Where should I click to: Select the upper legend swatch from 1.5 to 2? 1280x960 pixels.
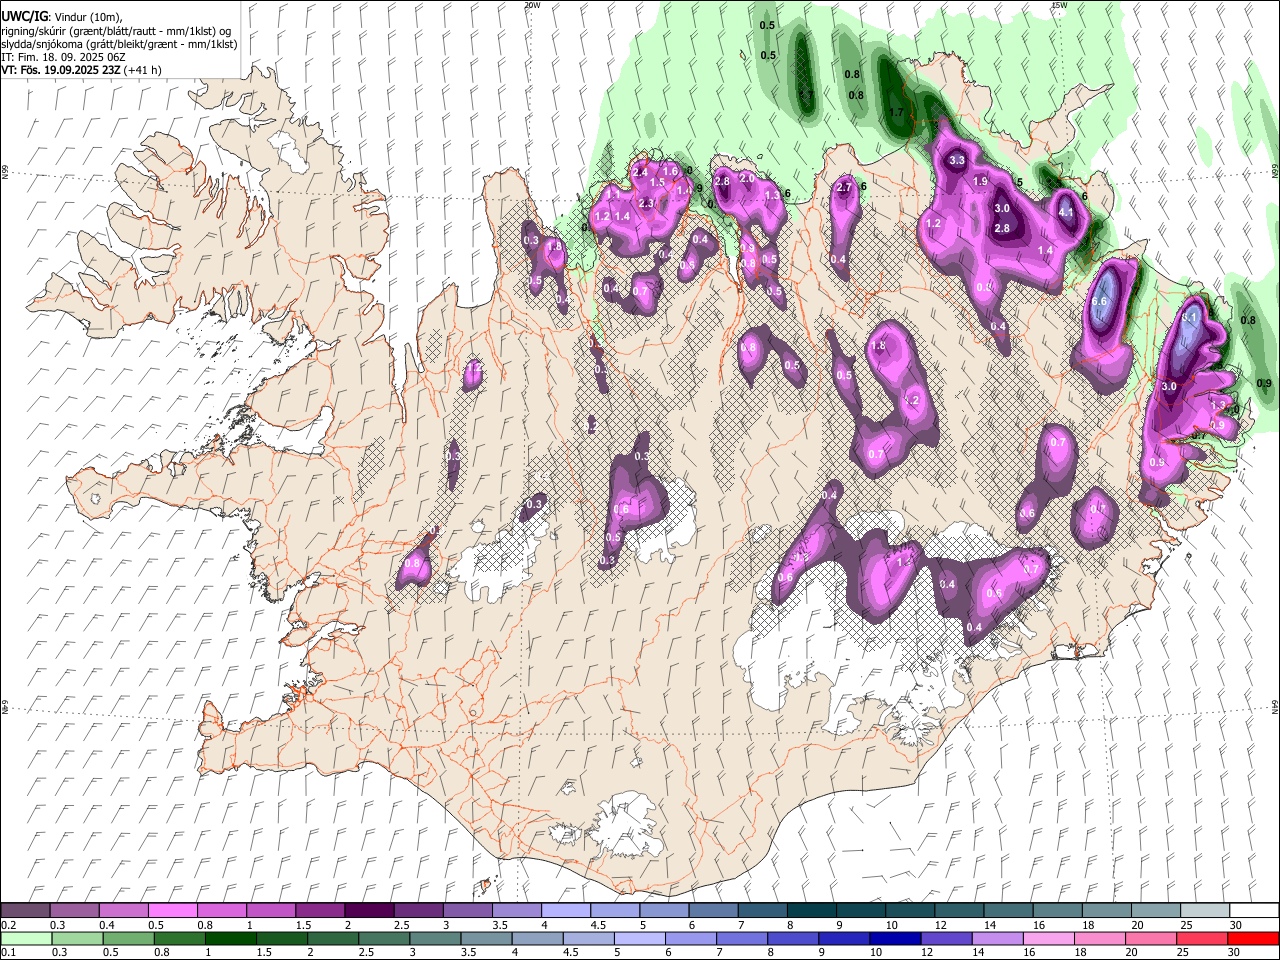click(x=320, y=910)
